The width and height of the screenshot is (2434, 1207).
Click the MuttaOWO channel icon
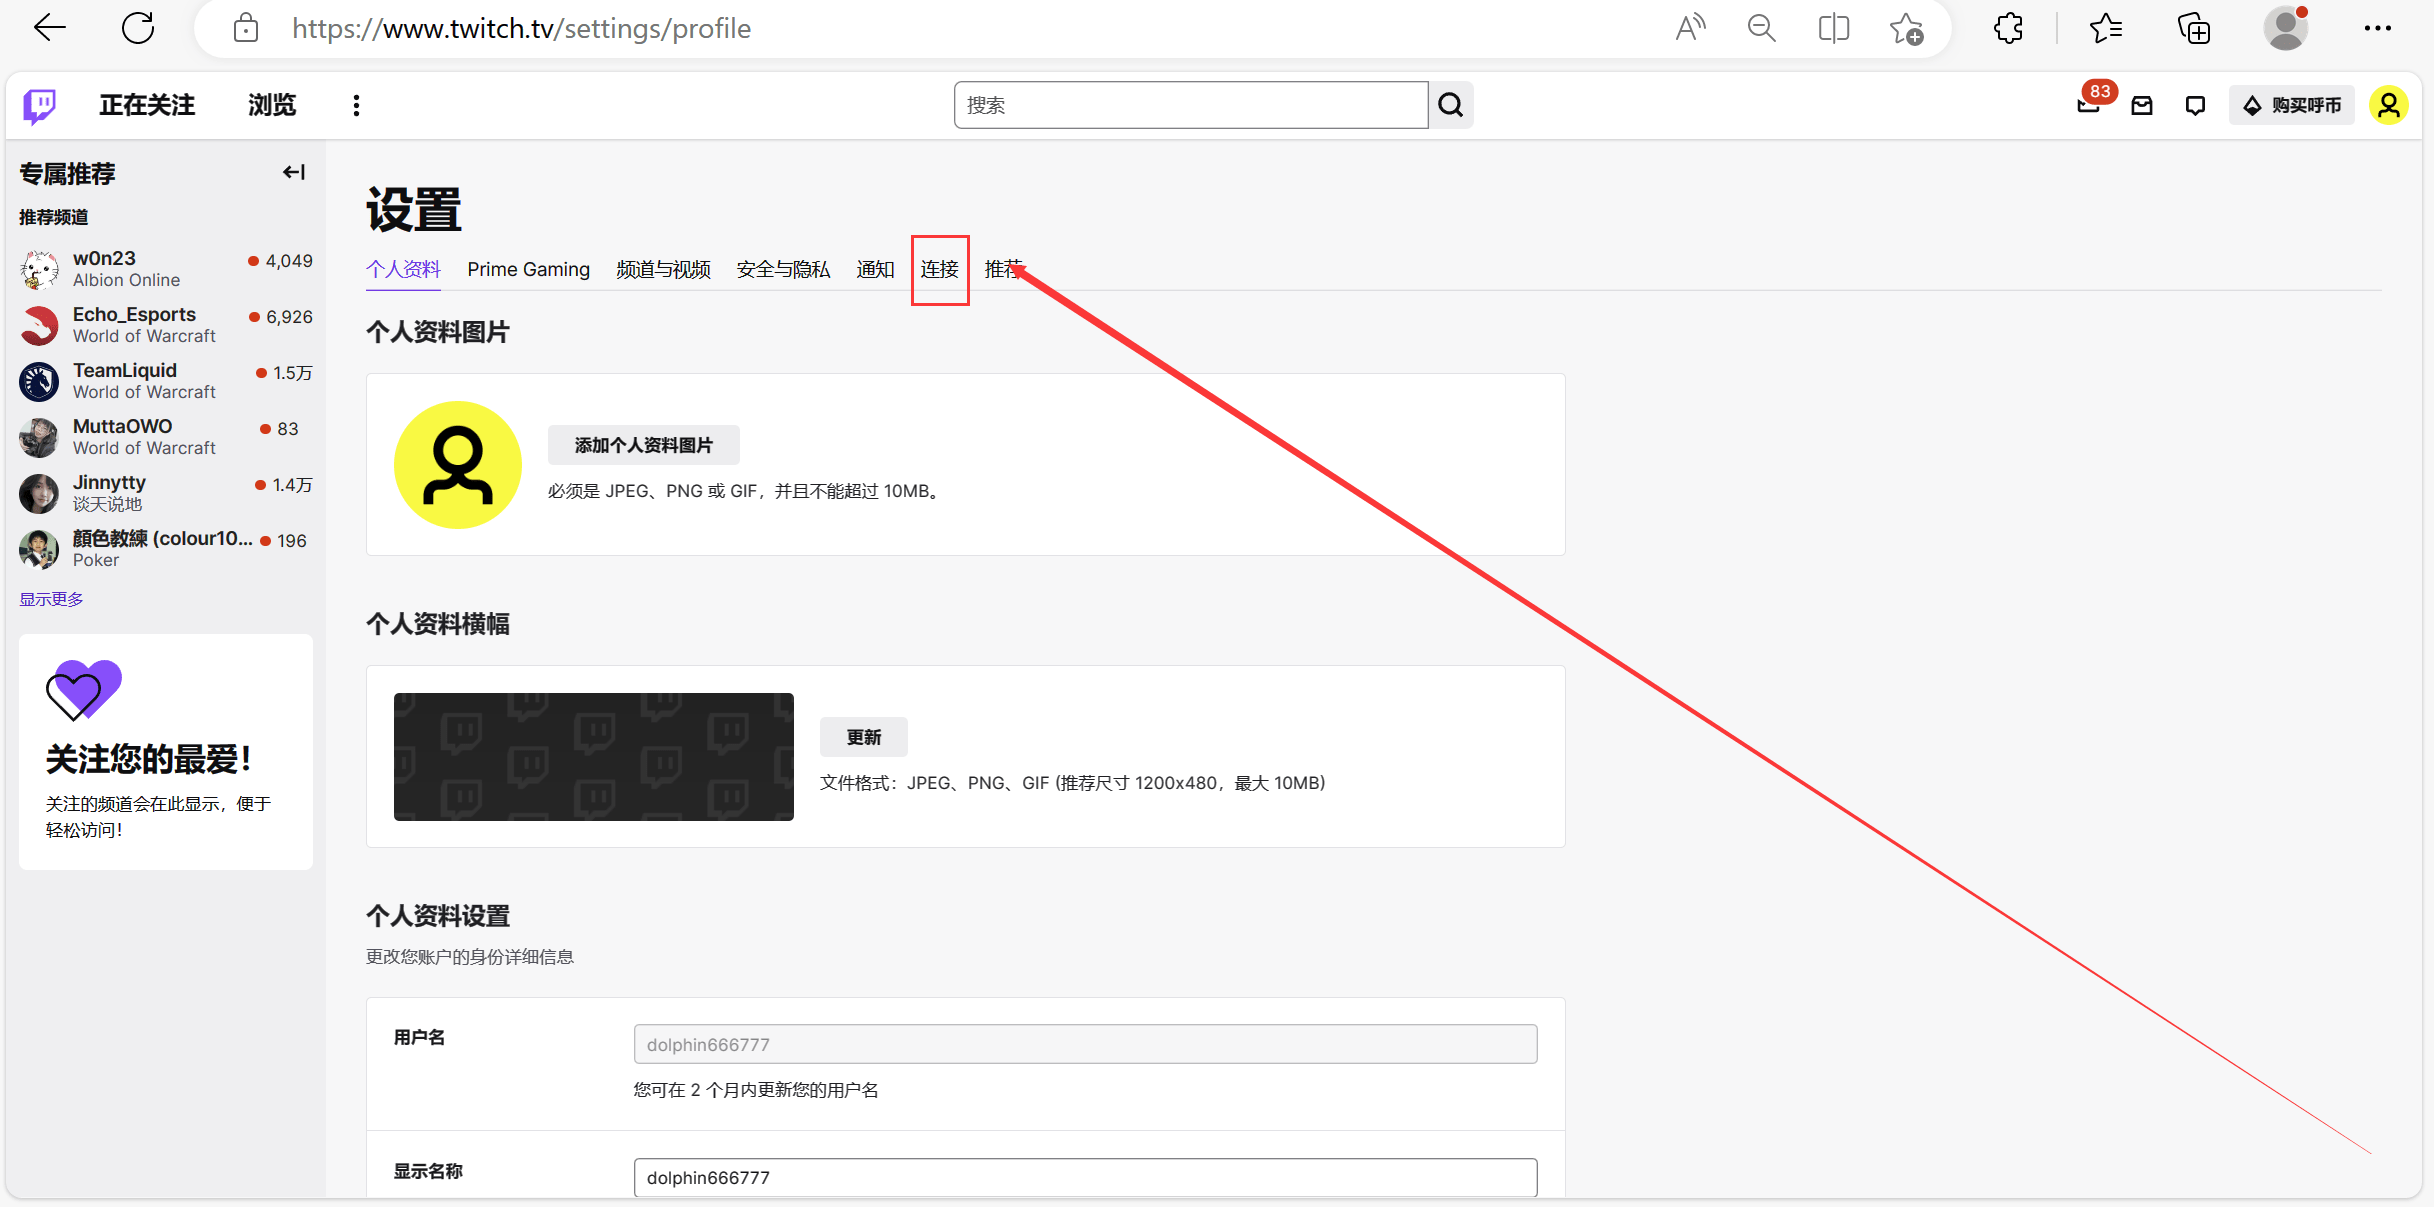[x=39, y=434]
